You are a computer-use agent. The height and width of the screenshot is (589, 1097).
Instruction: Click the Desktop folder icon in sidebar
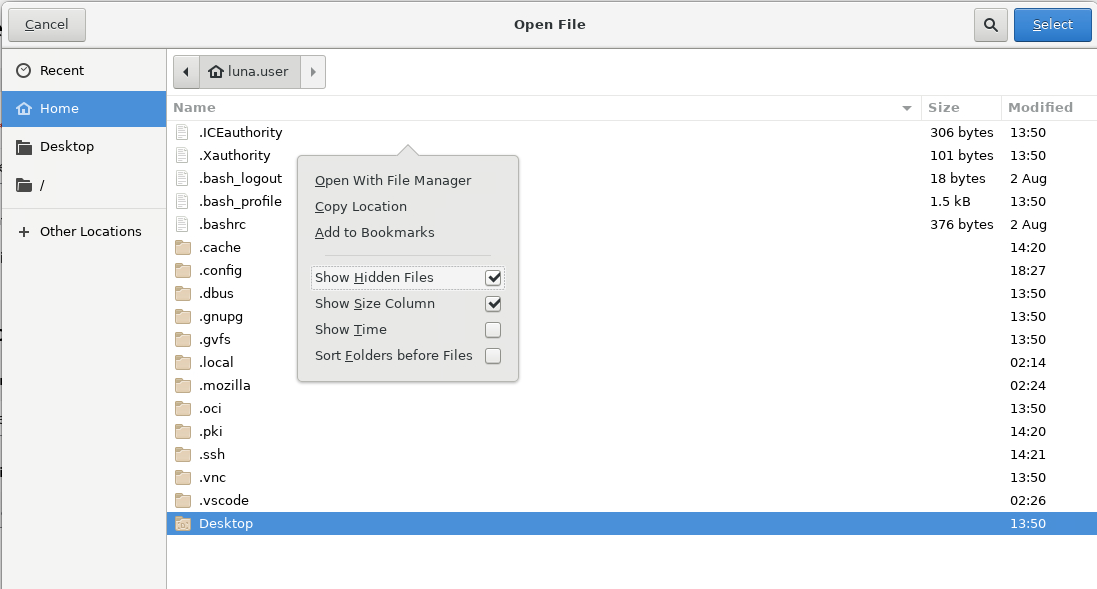[x=24, y=147]
